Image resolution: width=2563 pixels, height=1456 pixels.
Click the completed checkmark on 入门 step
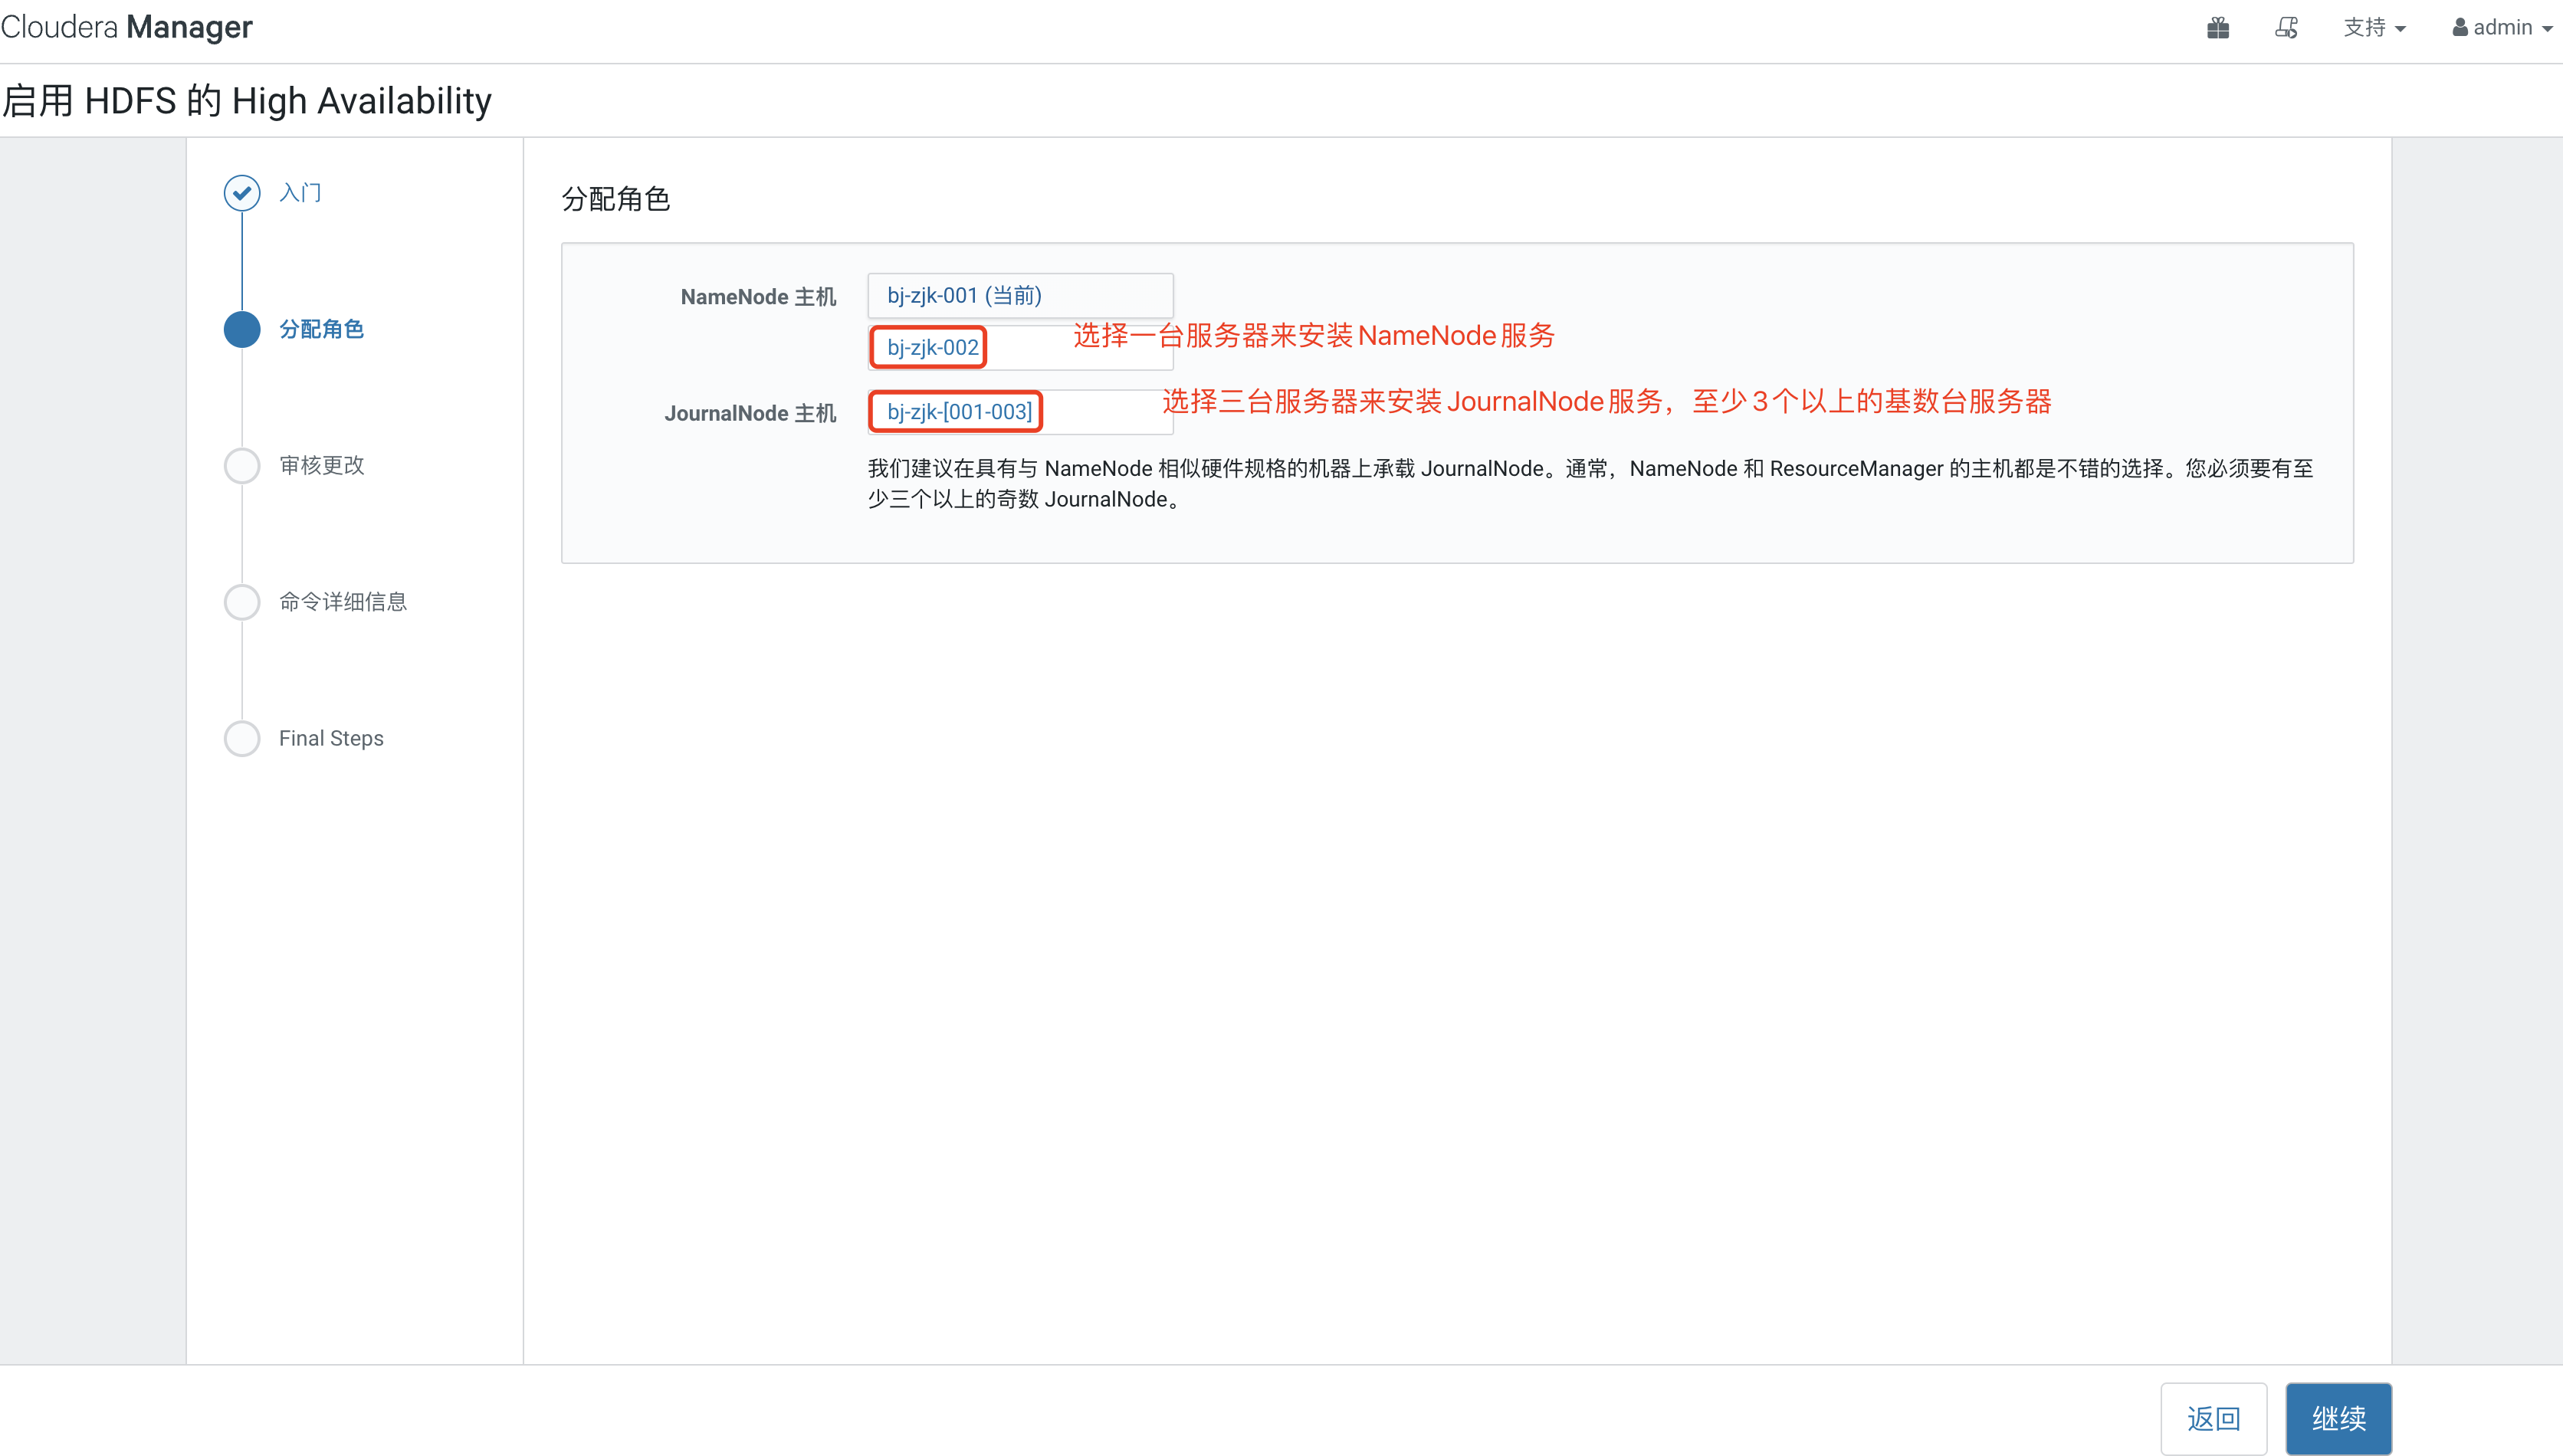(x=241, y=192)
